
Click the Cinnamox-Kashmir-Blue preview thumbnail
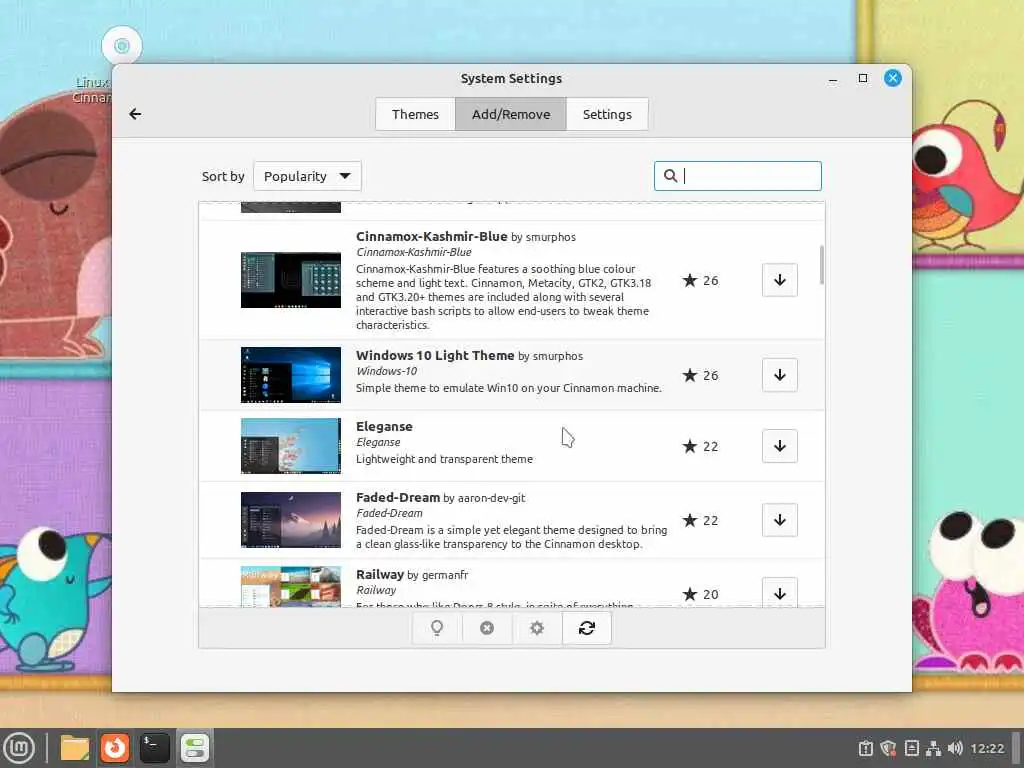click(291, 280)
